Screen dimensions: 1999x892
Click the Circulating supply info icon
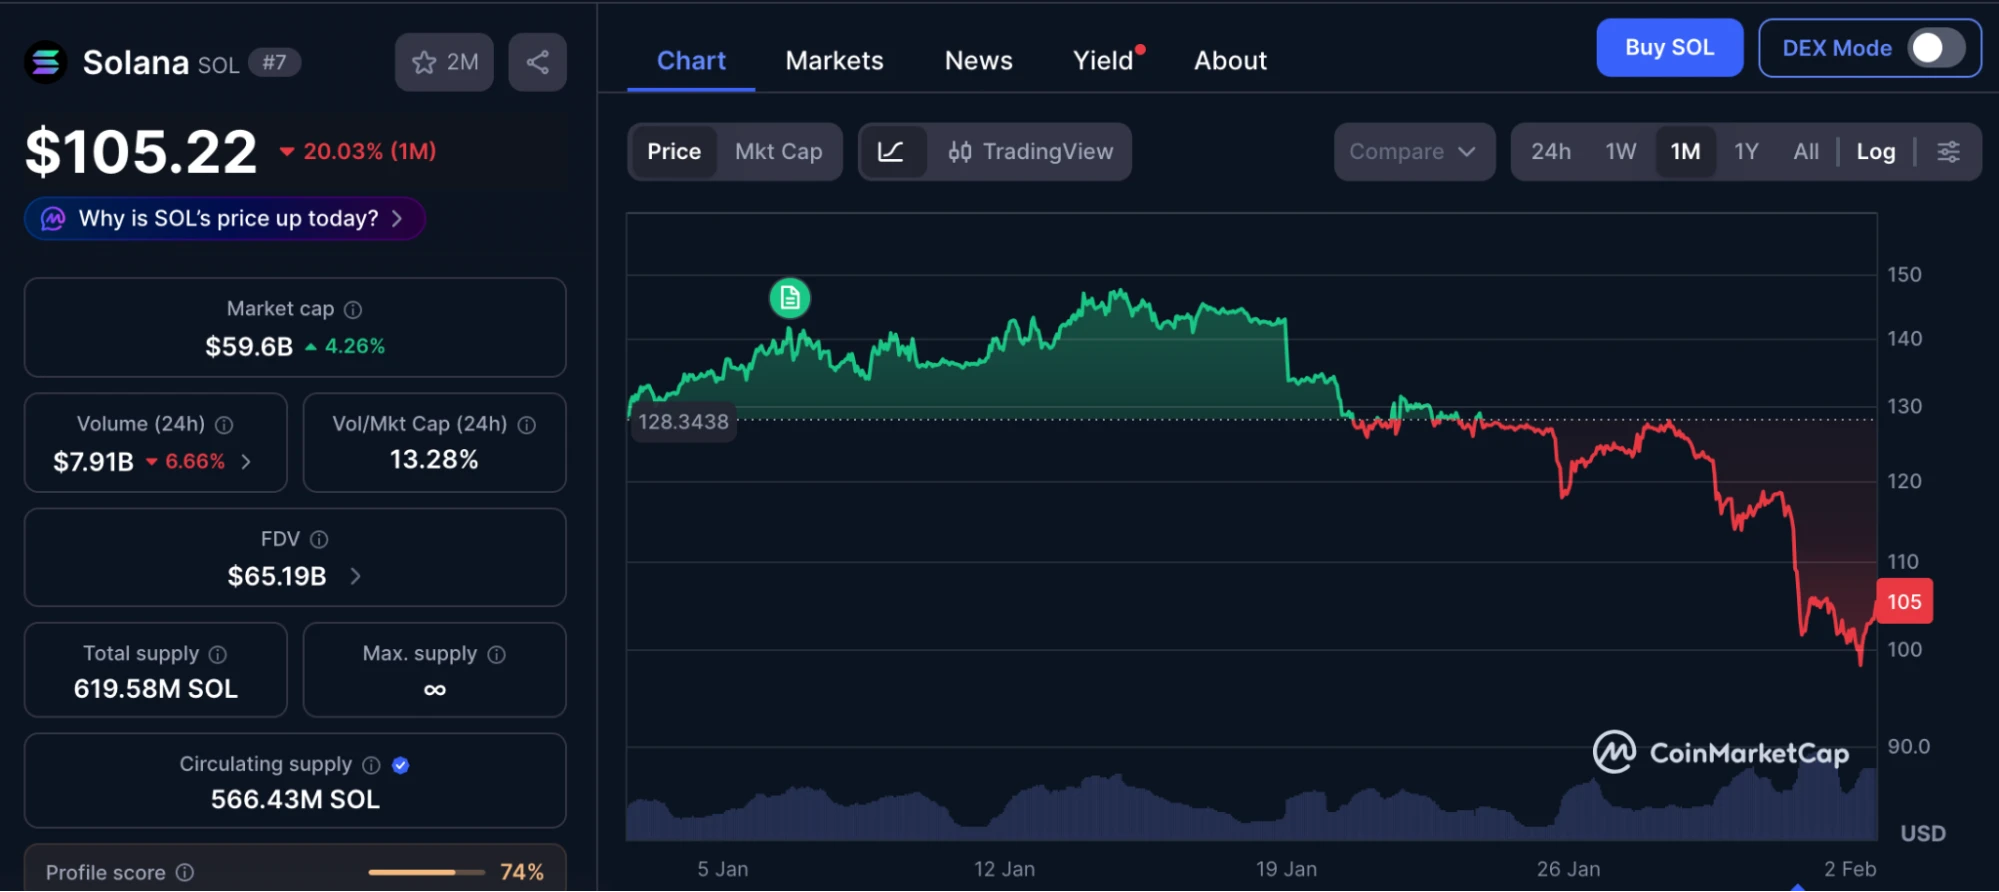(371, 765)
